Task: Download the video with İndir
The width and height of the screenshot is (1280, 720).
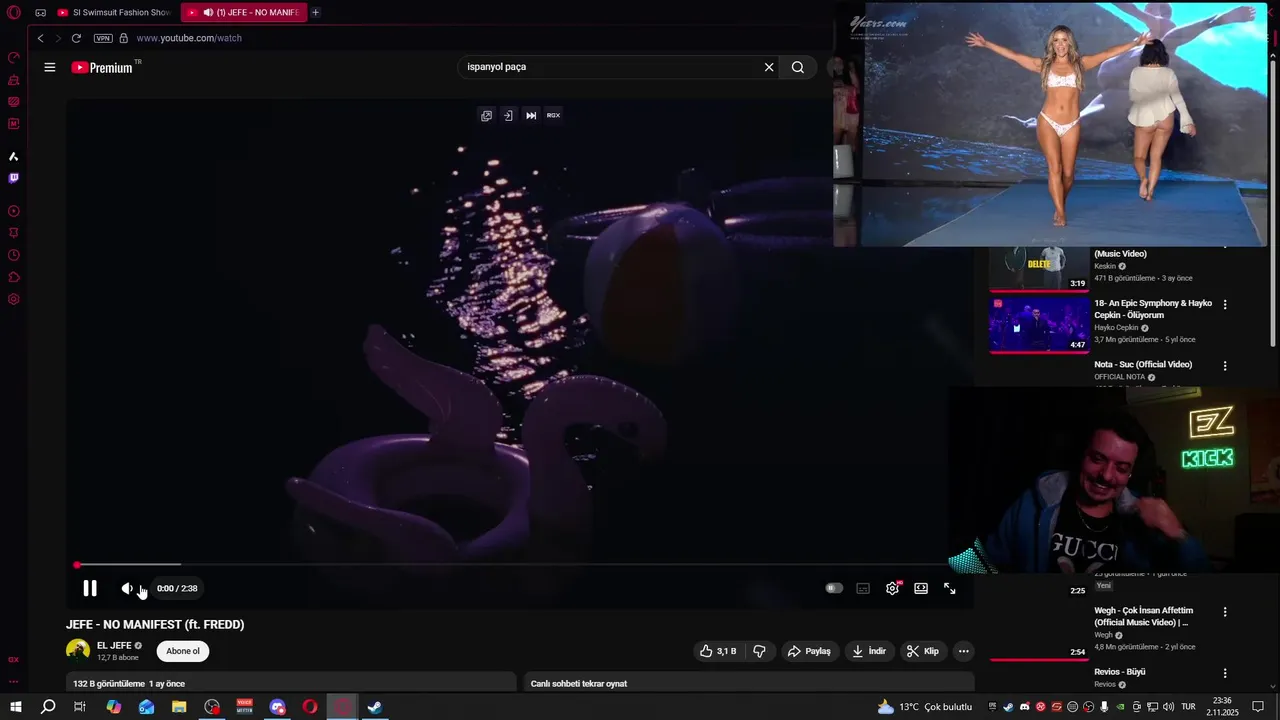Action: tap(868, 651)
